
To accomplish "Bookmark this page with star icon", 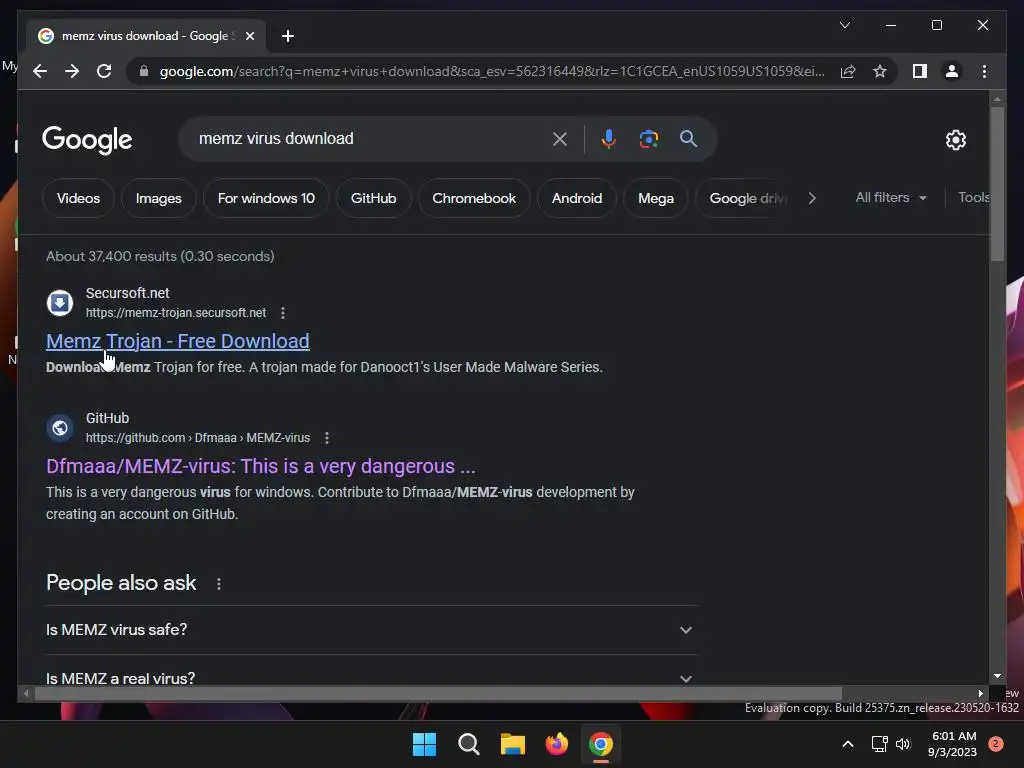I will click(880, 71).
